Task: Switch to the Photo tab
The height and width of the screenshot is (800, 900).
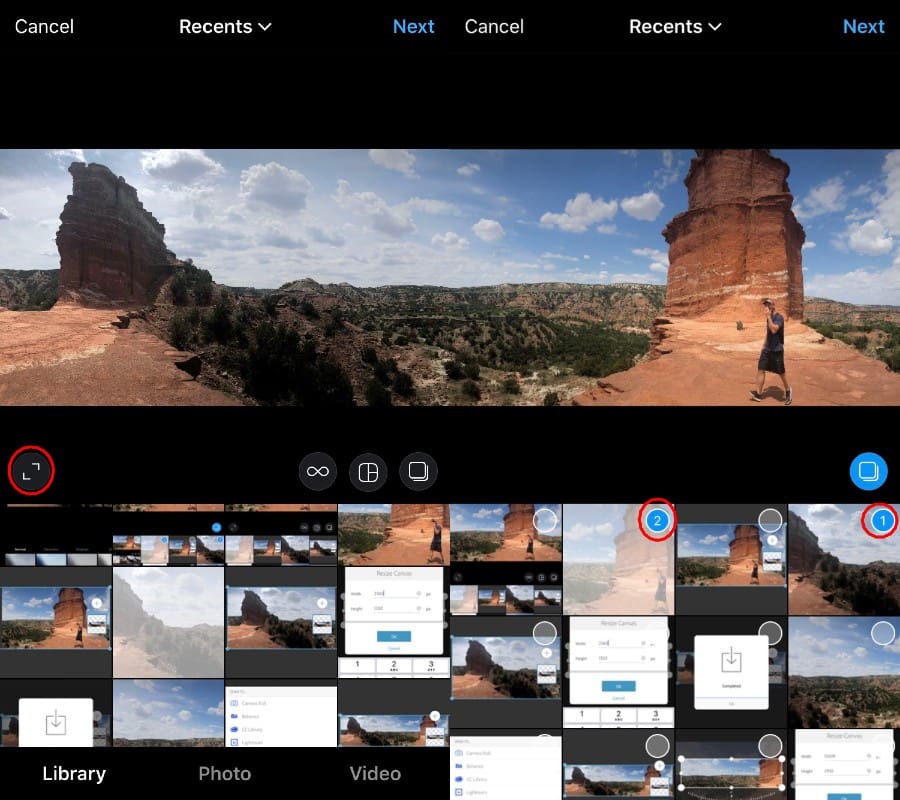Action: pos(224,773)
